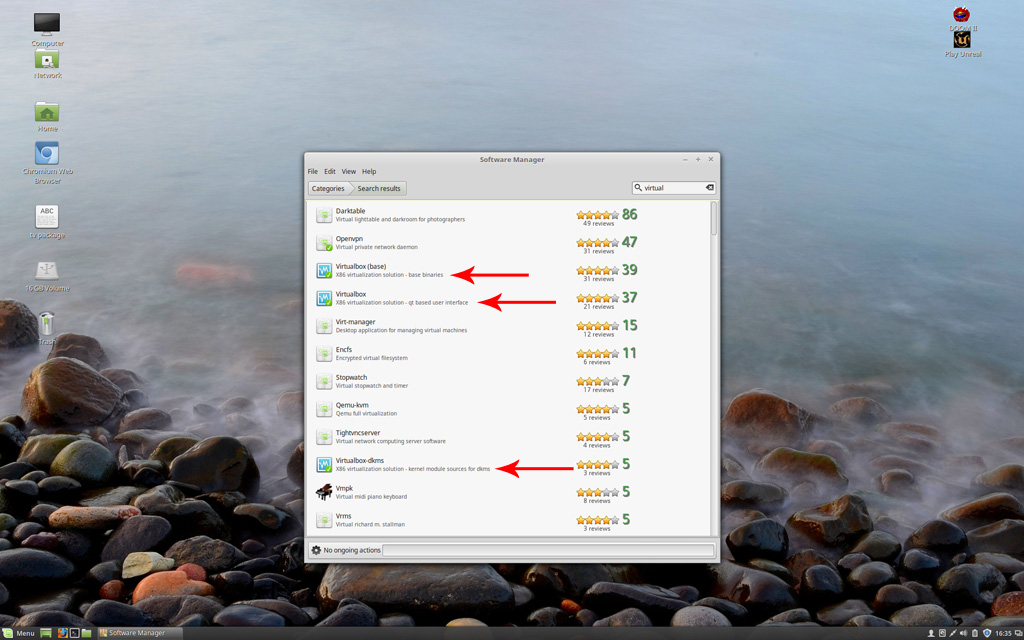Click 'Virtual private network daemon' description
Screen dimensions: 1024x640
pos(376,247)
